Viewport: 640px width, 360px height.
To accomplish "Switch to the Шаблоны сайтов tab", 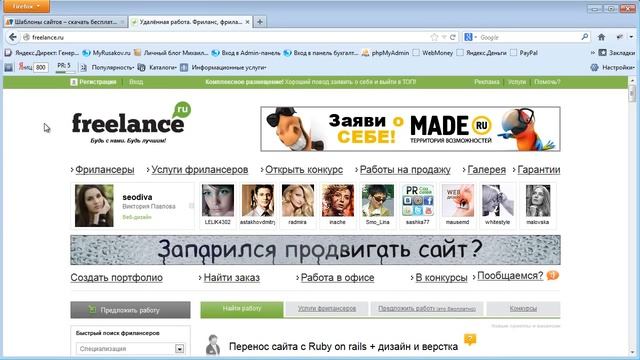I will (x=65, y=22).
